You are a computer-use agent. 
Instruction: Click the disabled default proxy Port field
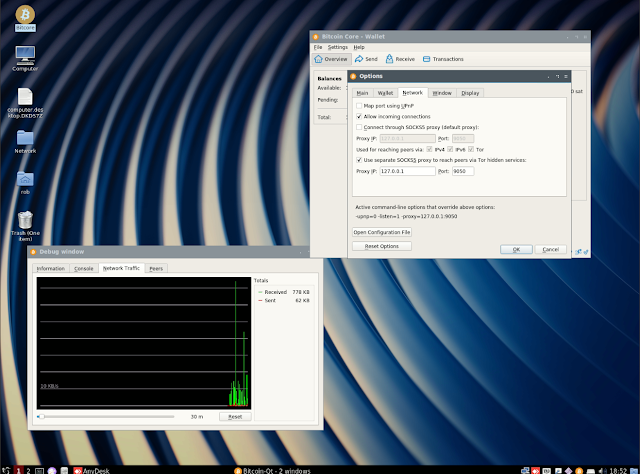tap(463, 138)
